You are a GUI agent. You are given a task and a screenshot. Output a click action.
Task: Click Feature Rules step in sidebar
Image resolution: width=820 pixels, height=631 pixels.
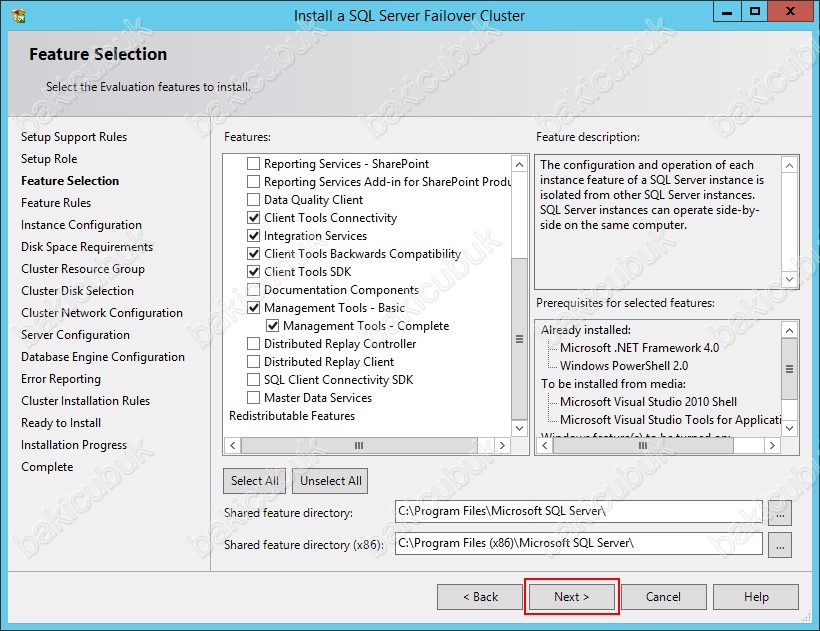[x=55, y=203]
